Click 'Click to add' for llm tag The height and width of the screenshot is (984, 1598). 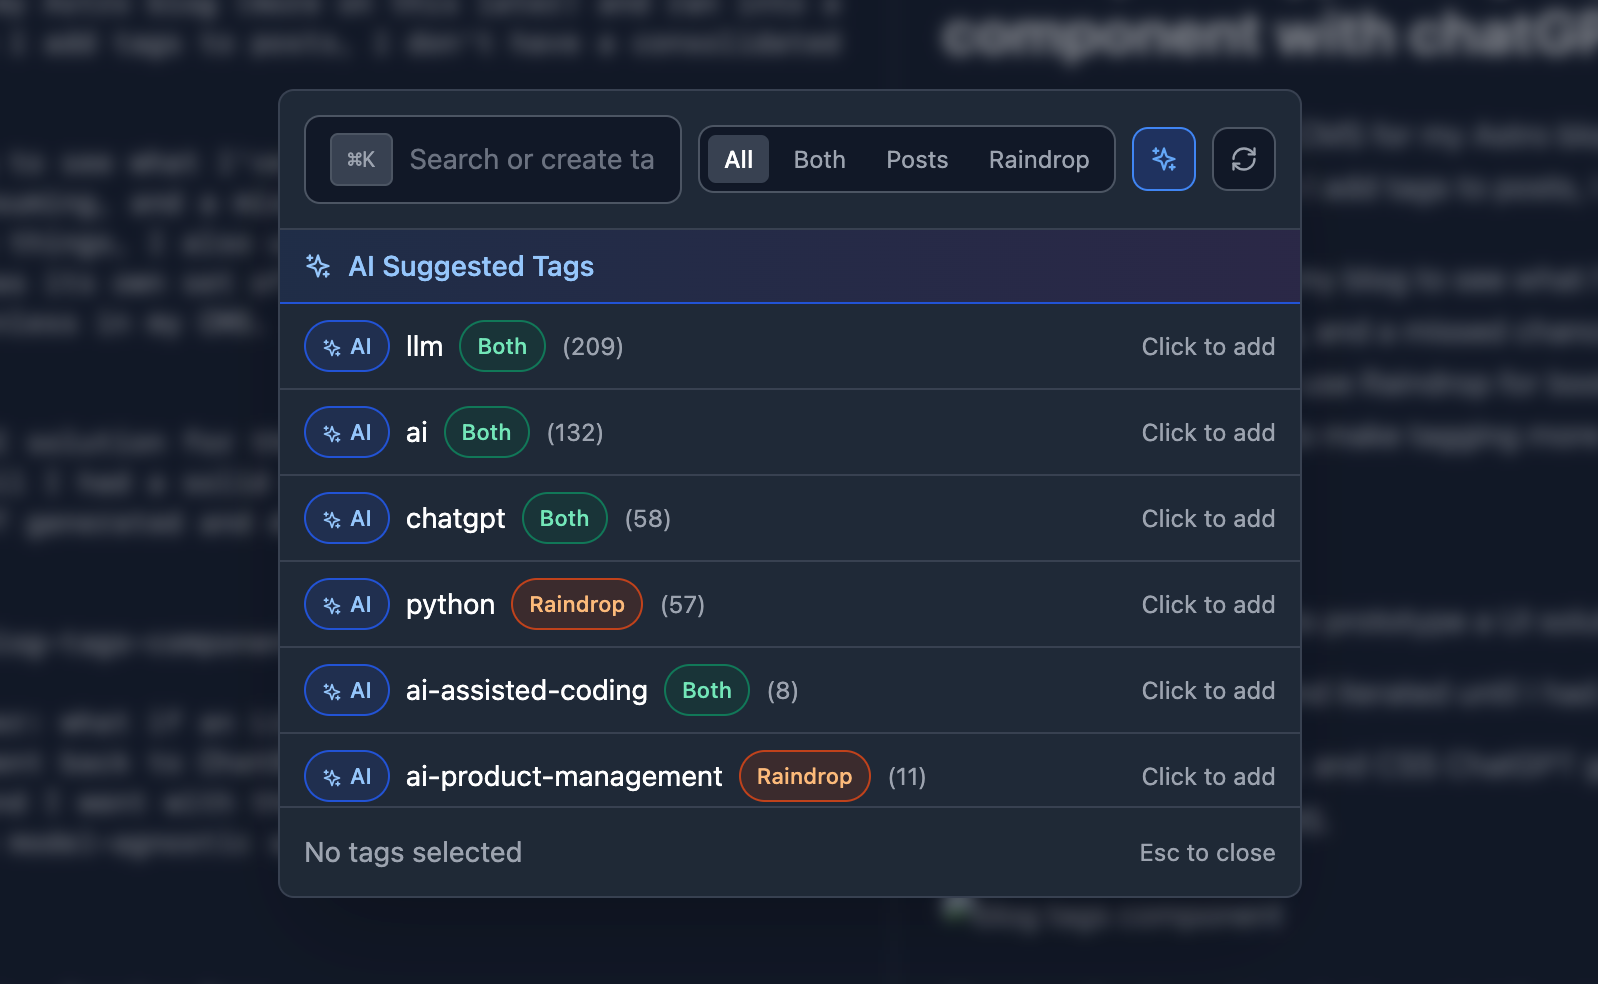(1208, 346)
